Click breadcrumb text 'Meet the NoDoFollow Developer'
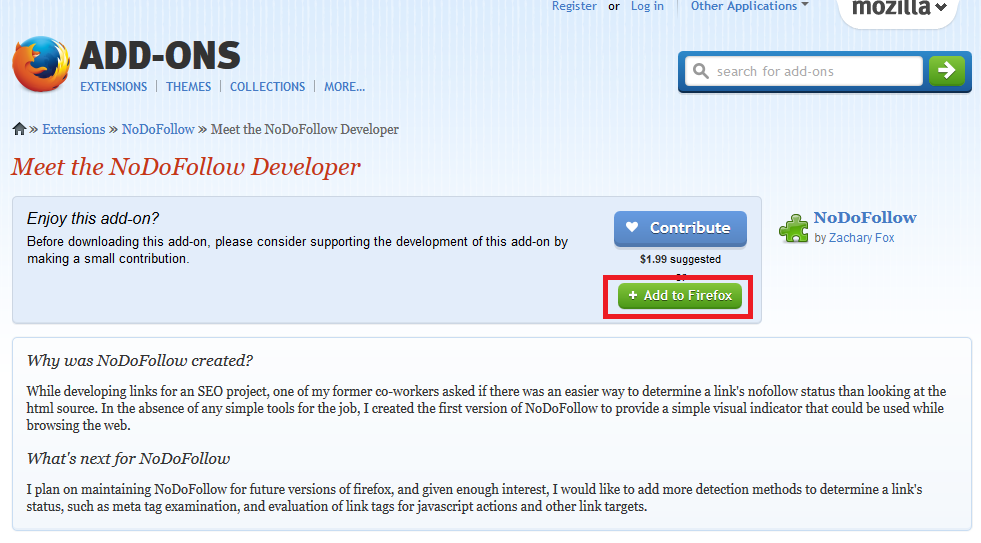981x543 pixels. coord(305,129)
